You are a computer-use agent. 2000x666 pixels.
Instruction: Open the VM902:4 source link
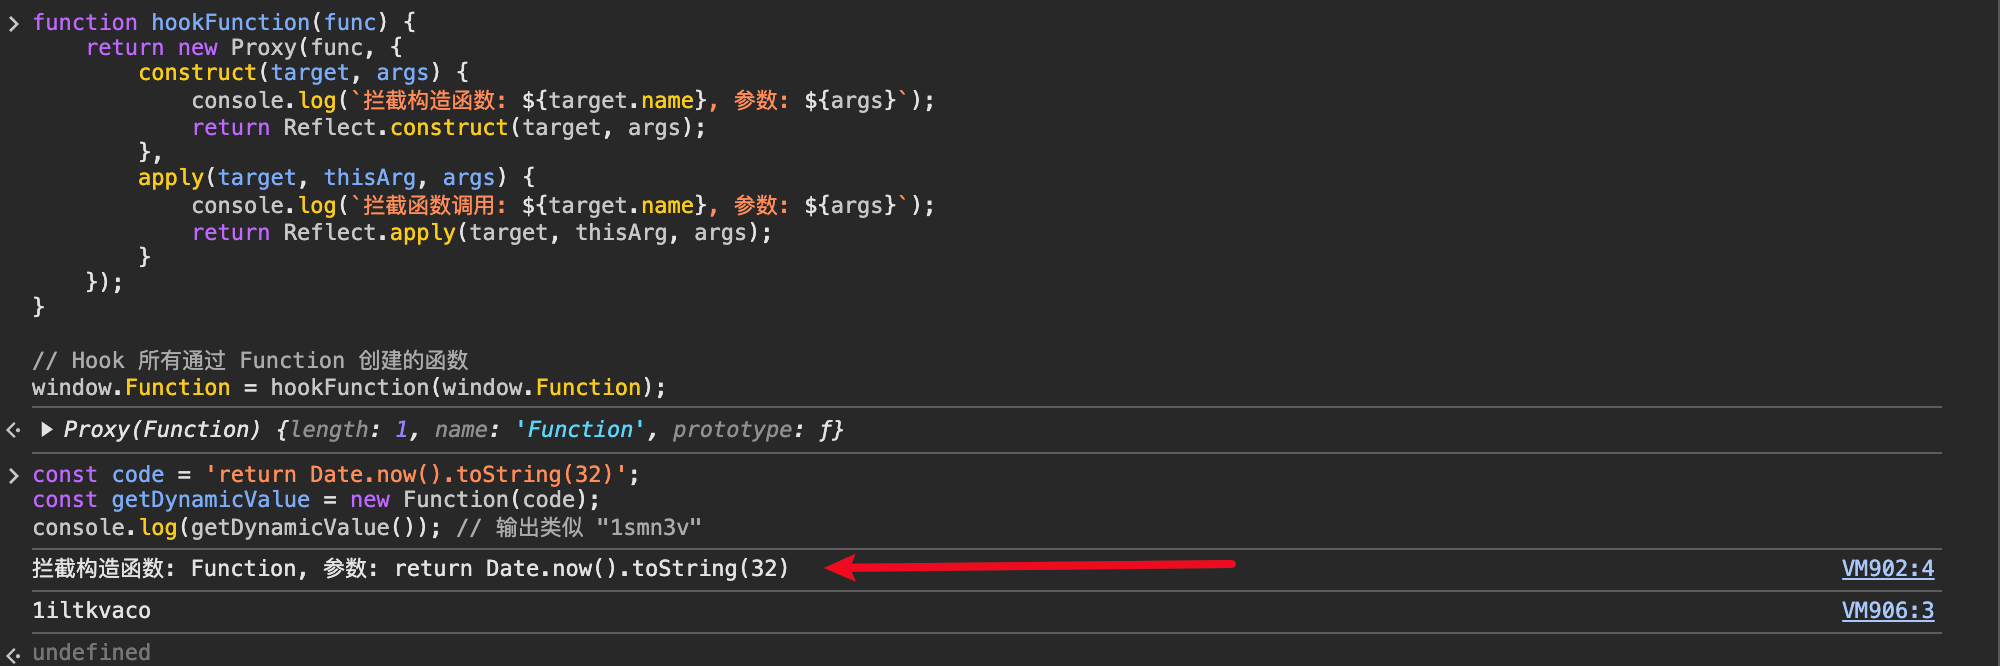(x=1887, y=569)
